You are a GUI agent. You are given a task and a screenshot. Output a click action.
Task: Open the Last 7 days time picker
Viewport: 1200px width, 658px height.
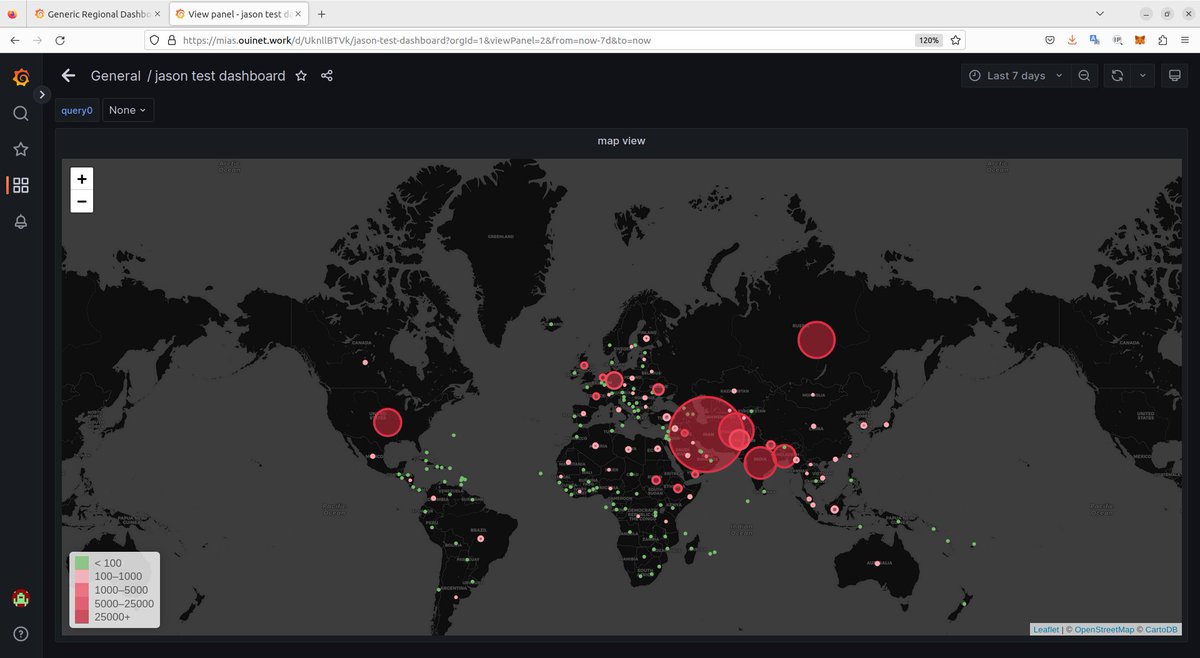(x=1015, y=76)
